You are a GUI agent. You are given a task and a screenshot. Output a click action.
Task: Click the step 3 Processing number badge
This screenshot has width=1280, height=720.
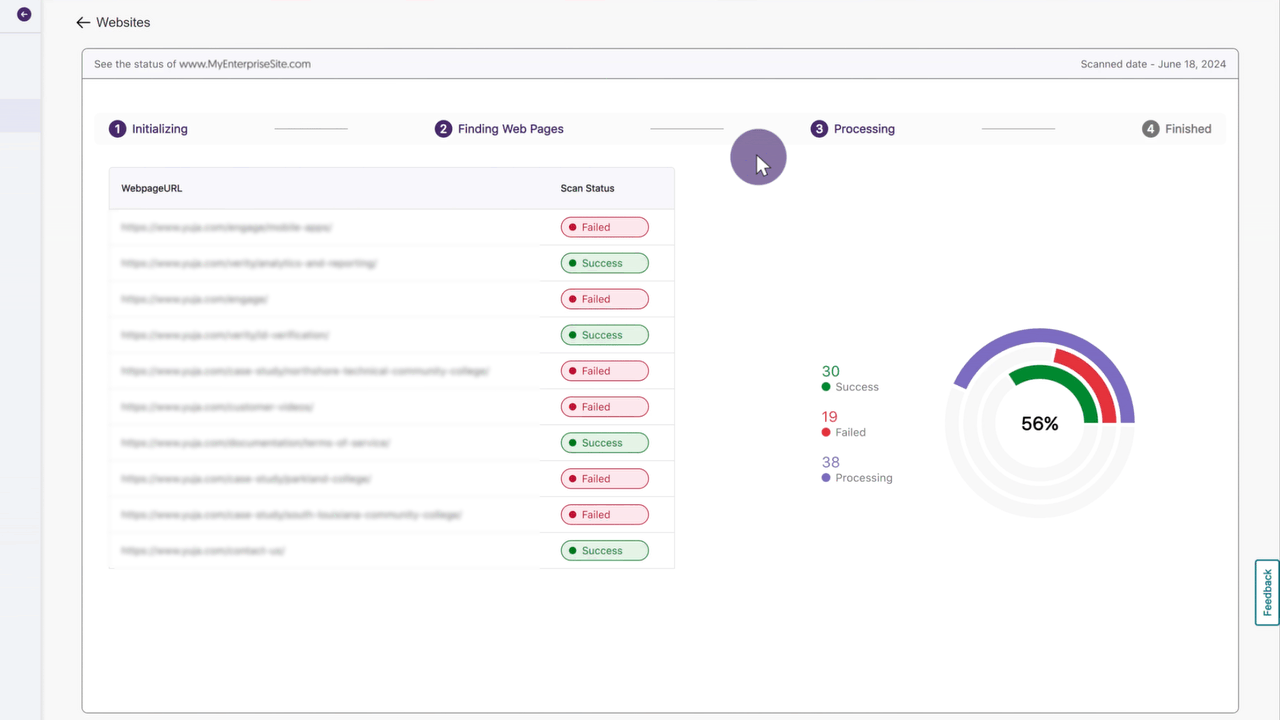819,129
